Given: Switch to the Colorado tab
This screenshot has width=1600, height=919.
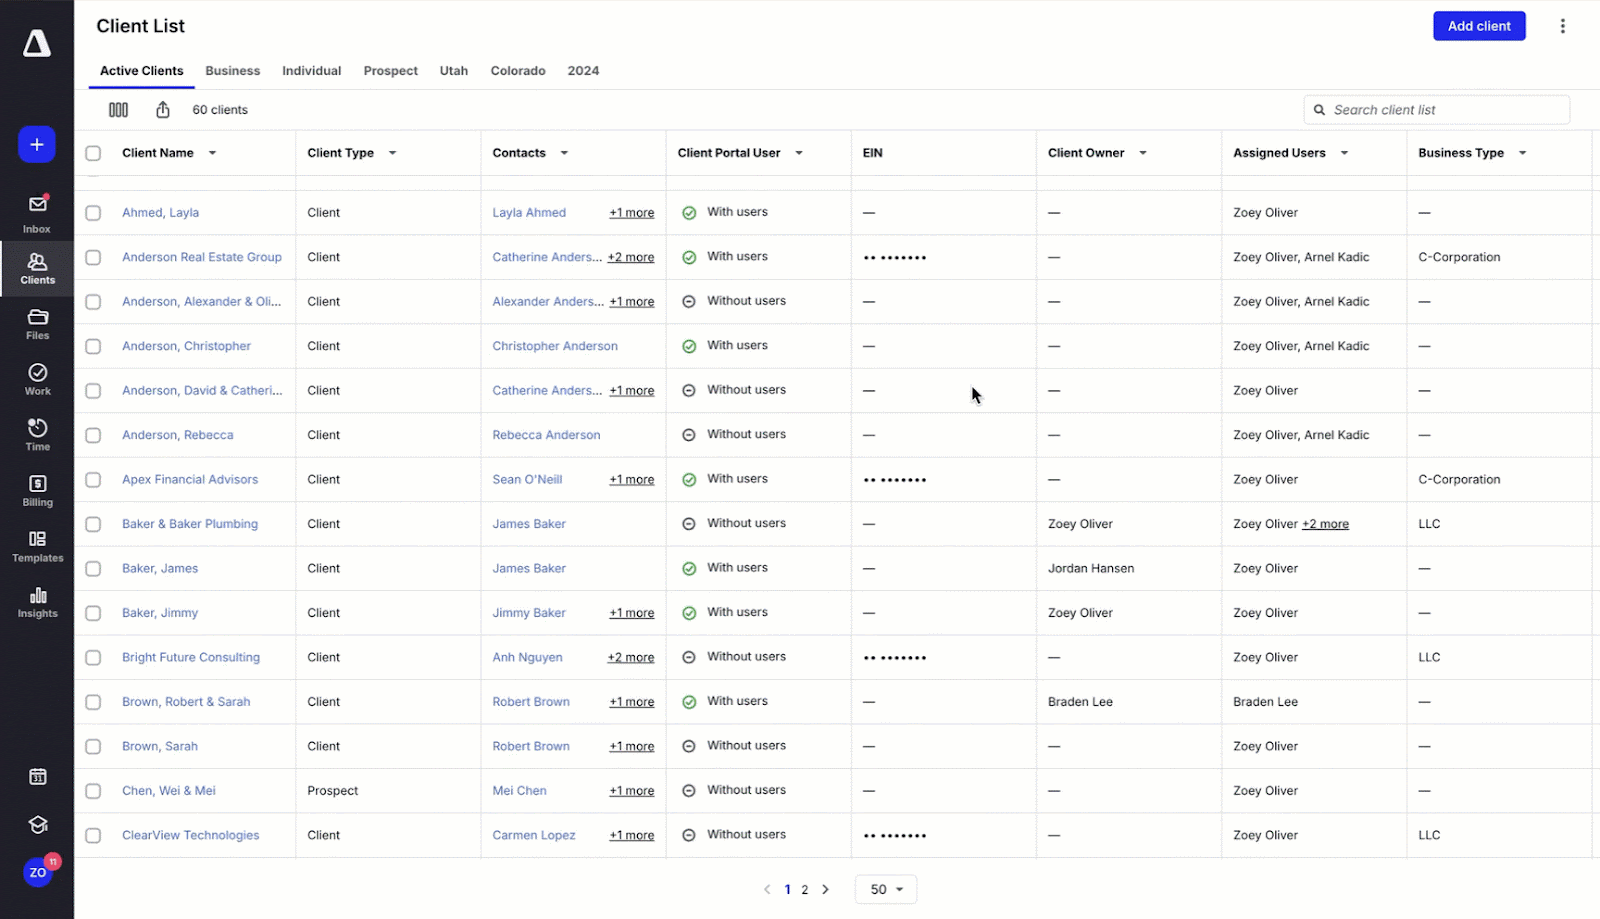Looking at the screenshot, I should pos(517,71).
